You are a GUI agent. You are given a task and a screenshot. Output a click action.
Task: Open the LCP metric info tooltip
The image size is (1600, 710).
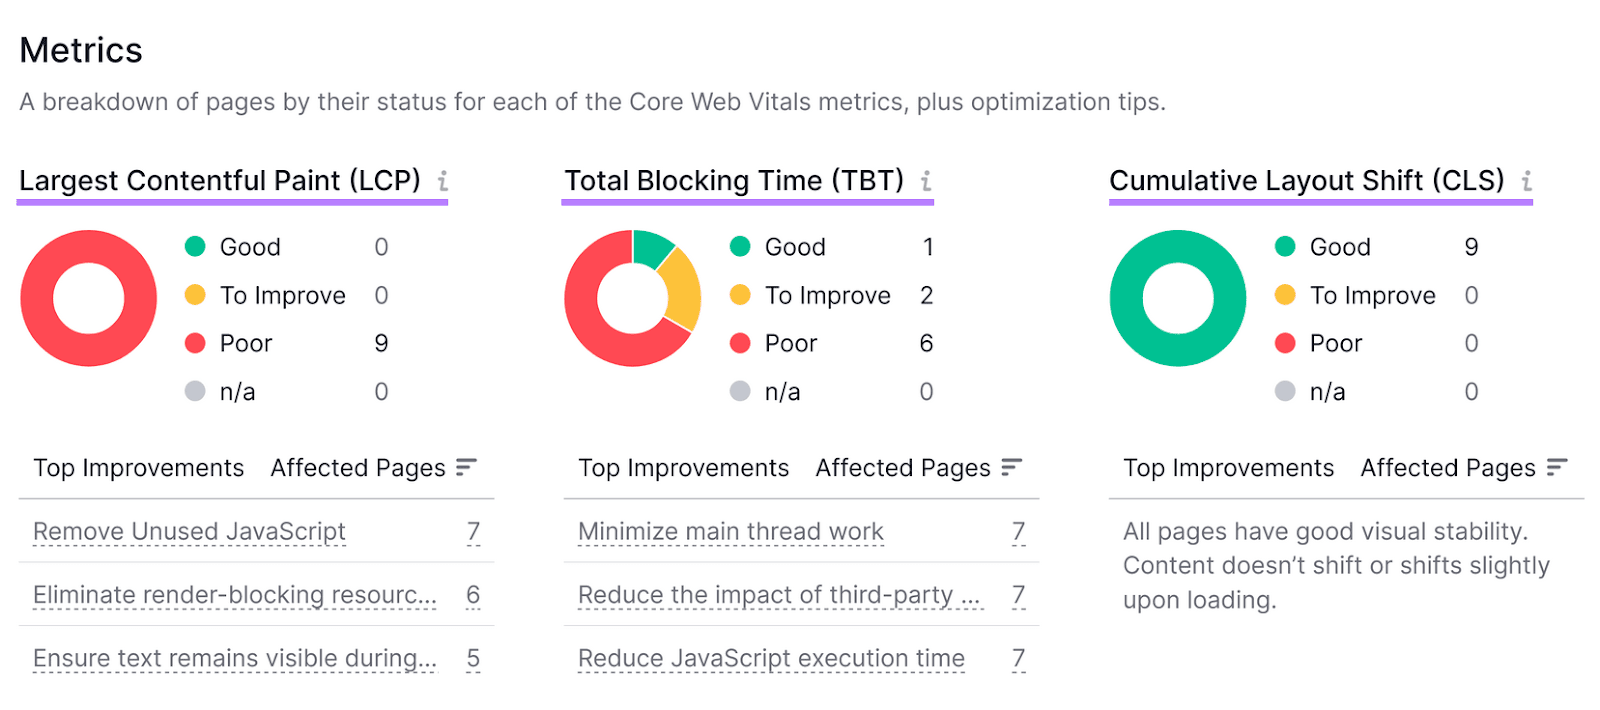(x=443, y=181)
